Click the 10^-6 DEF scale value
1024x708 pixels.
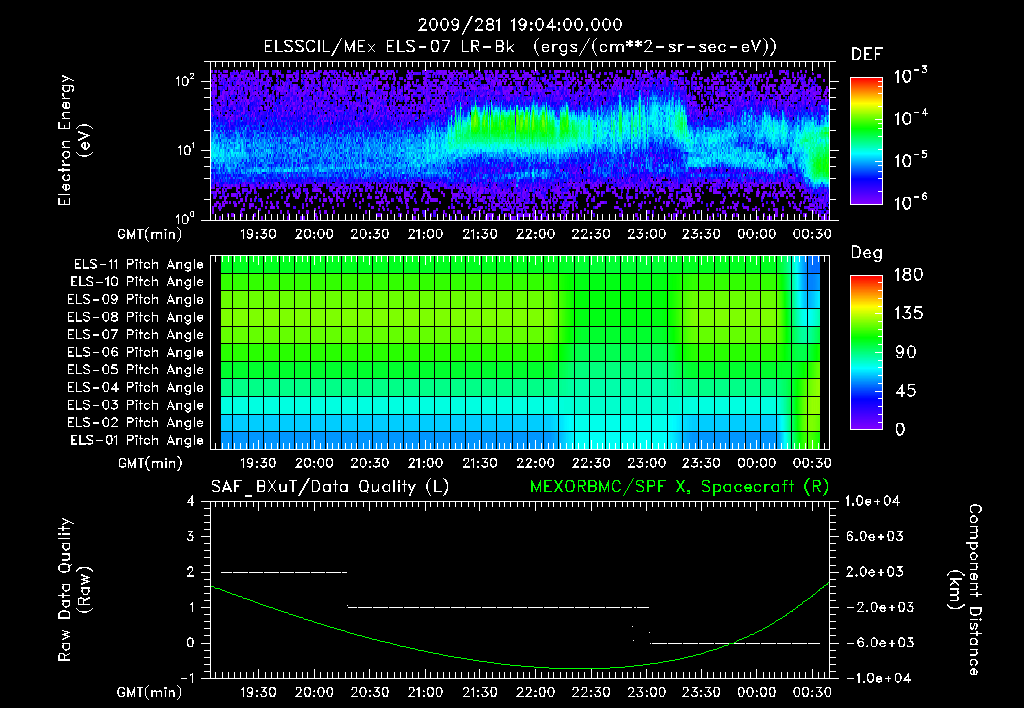click(910, 202)
